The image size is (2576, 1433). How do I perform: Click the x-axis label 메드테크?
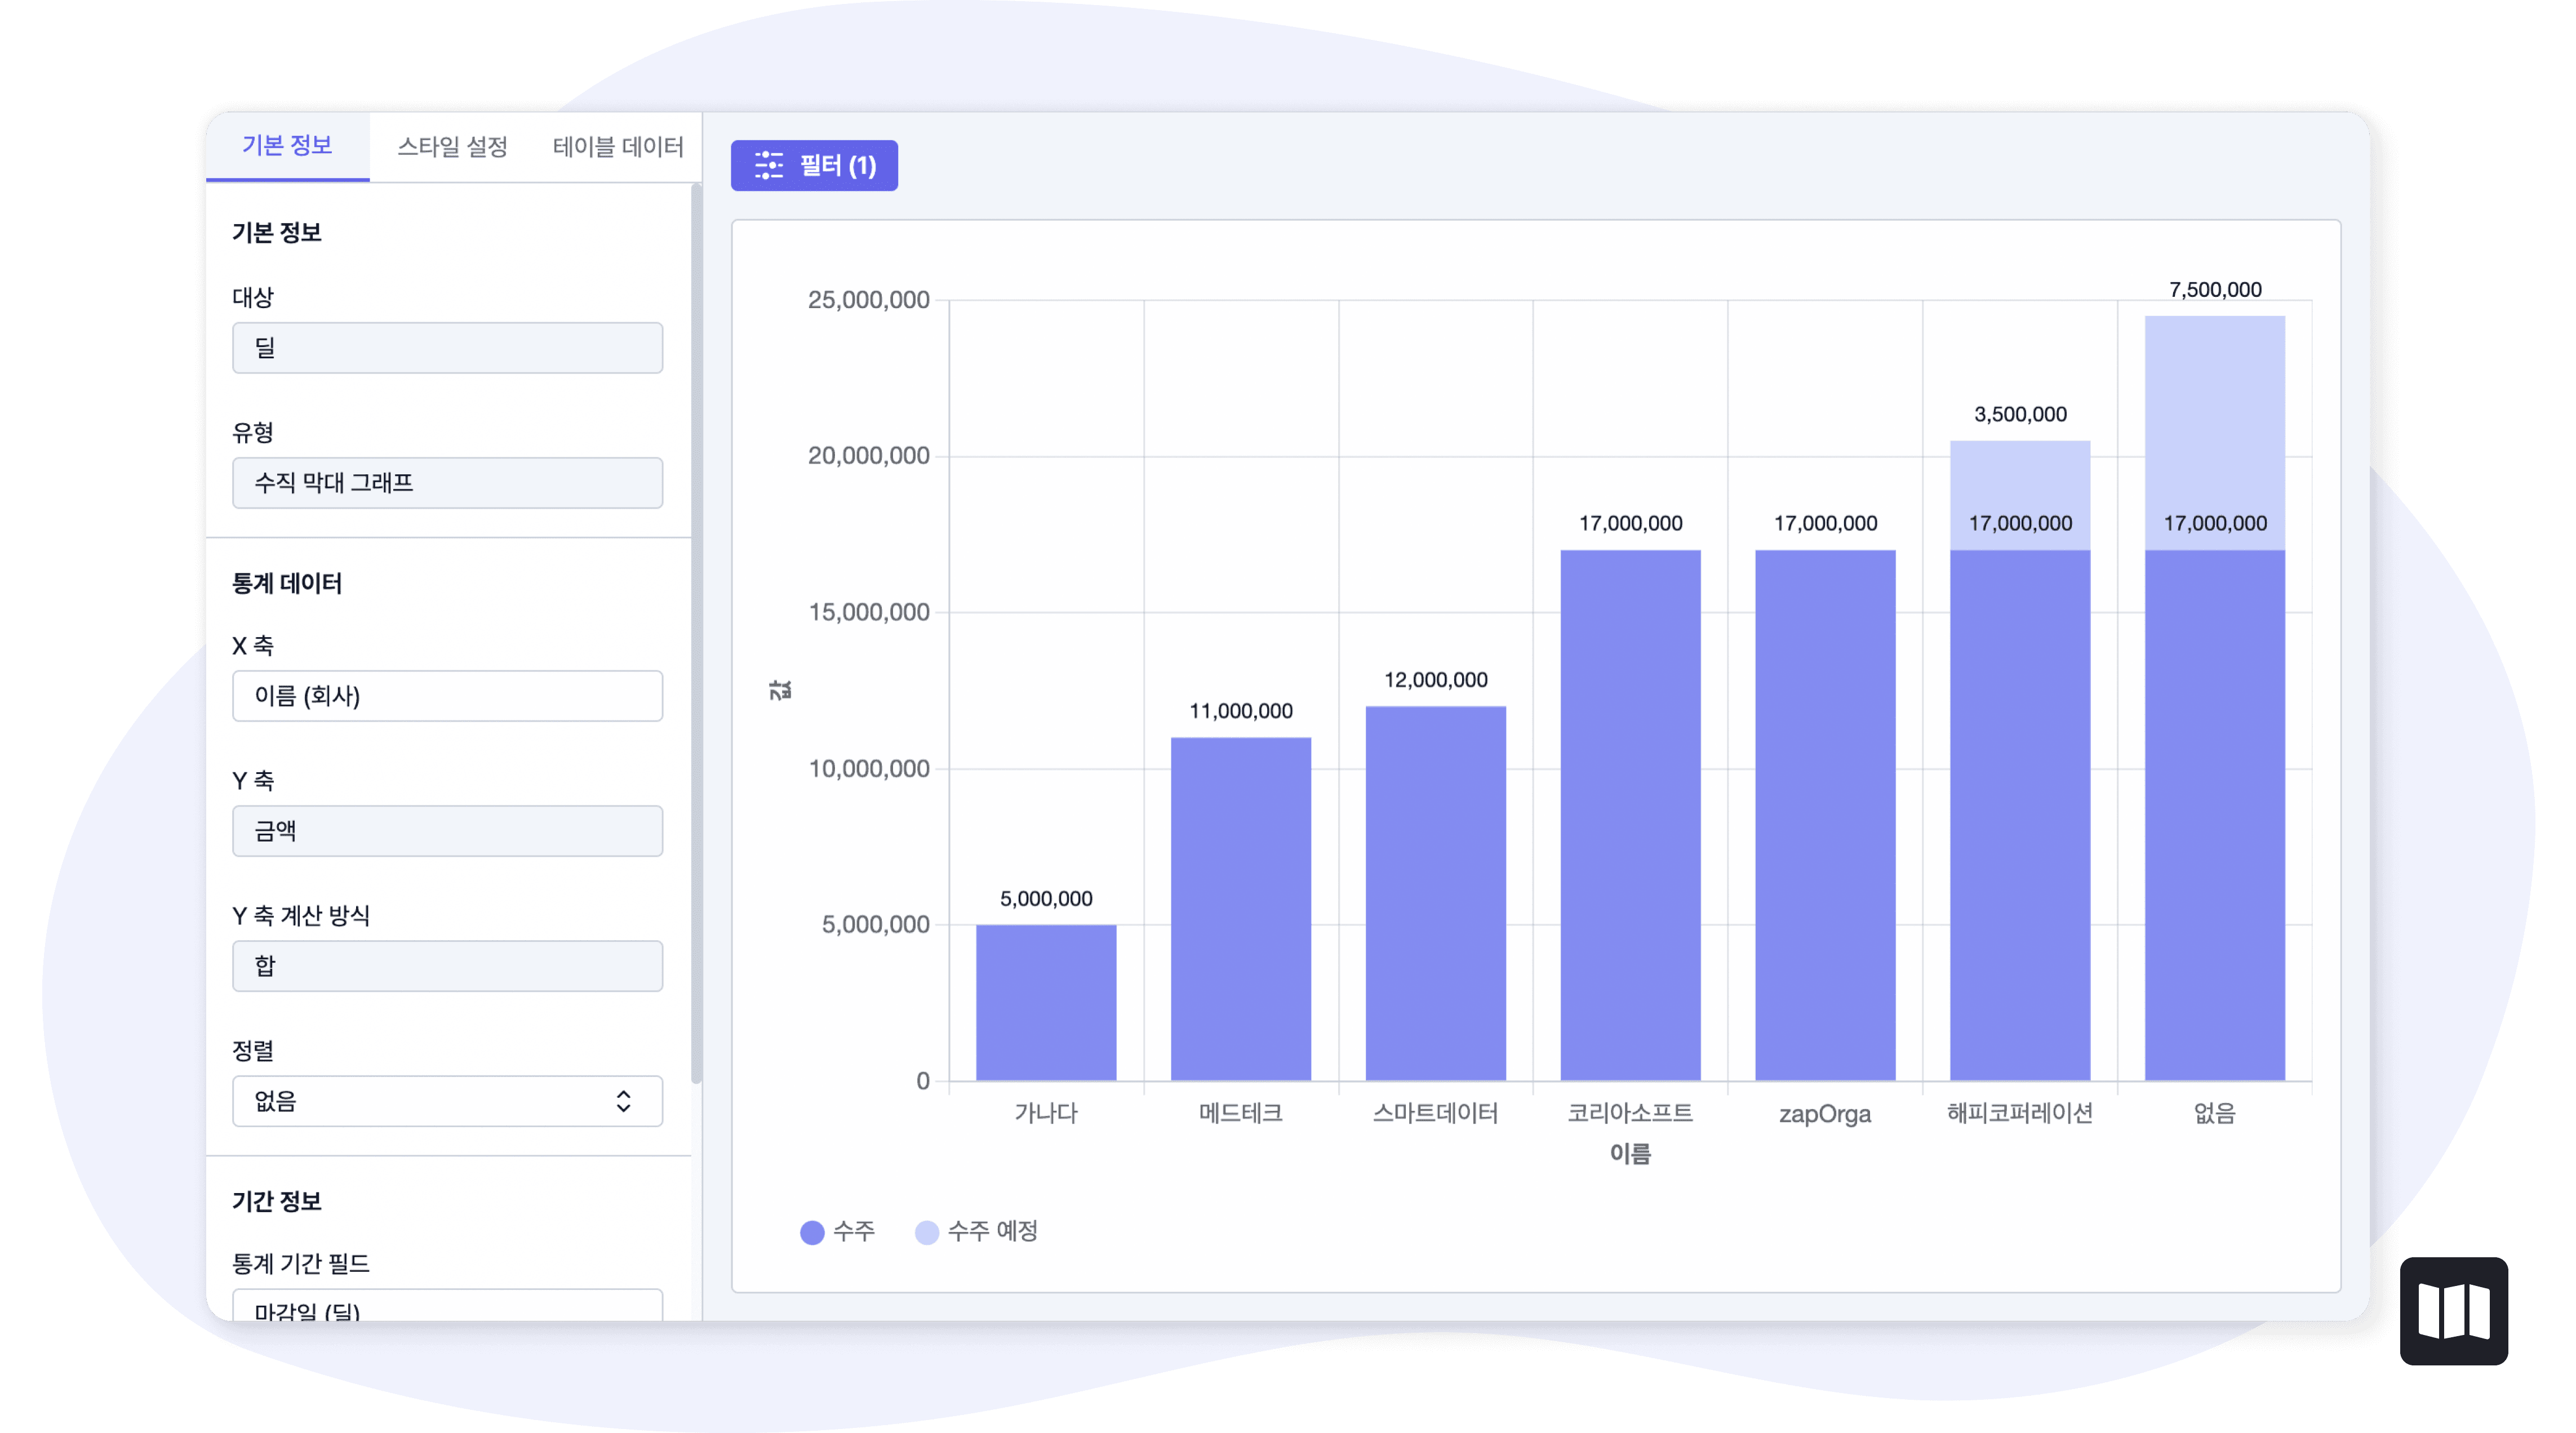coord(1241,1113)
